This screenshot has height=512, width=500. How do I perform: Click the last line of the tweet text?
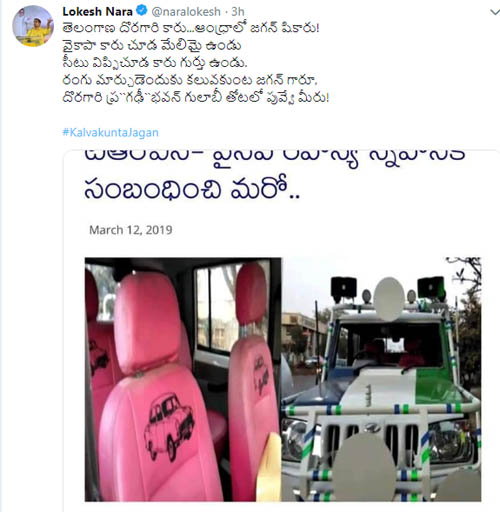(196, 98)
